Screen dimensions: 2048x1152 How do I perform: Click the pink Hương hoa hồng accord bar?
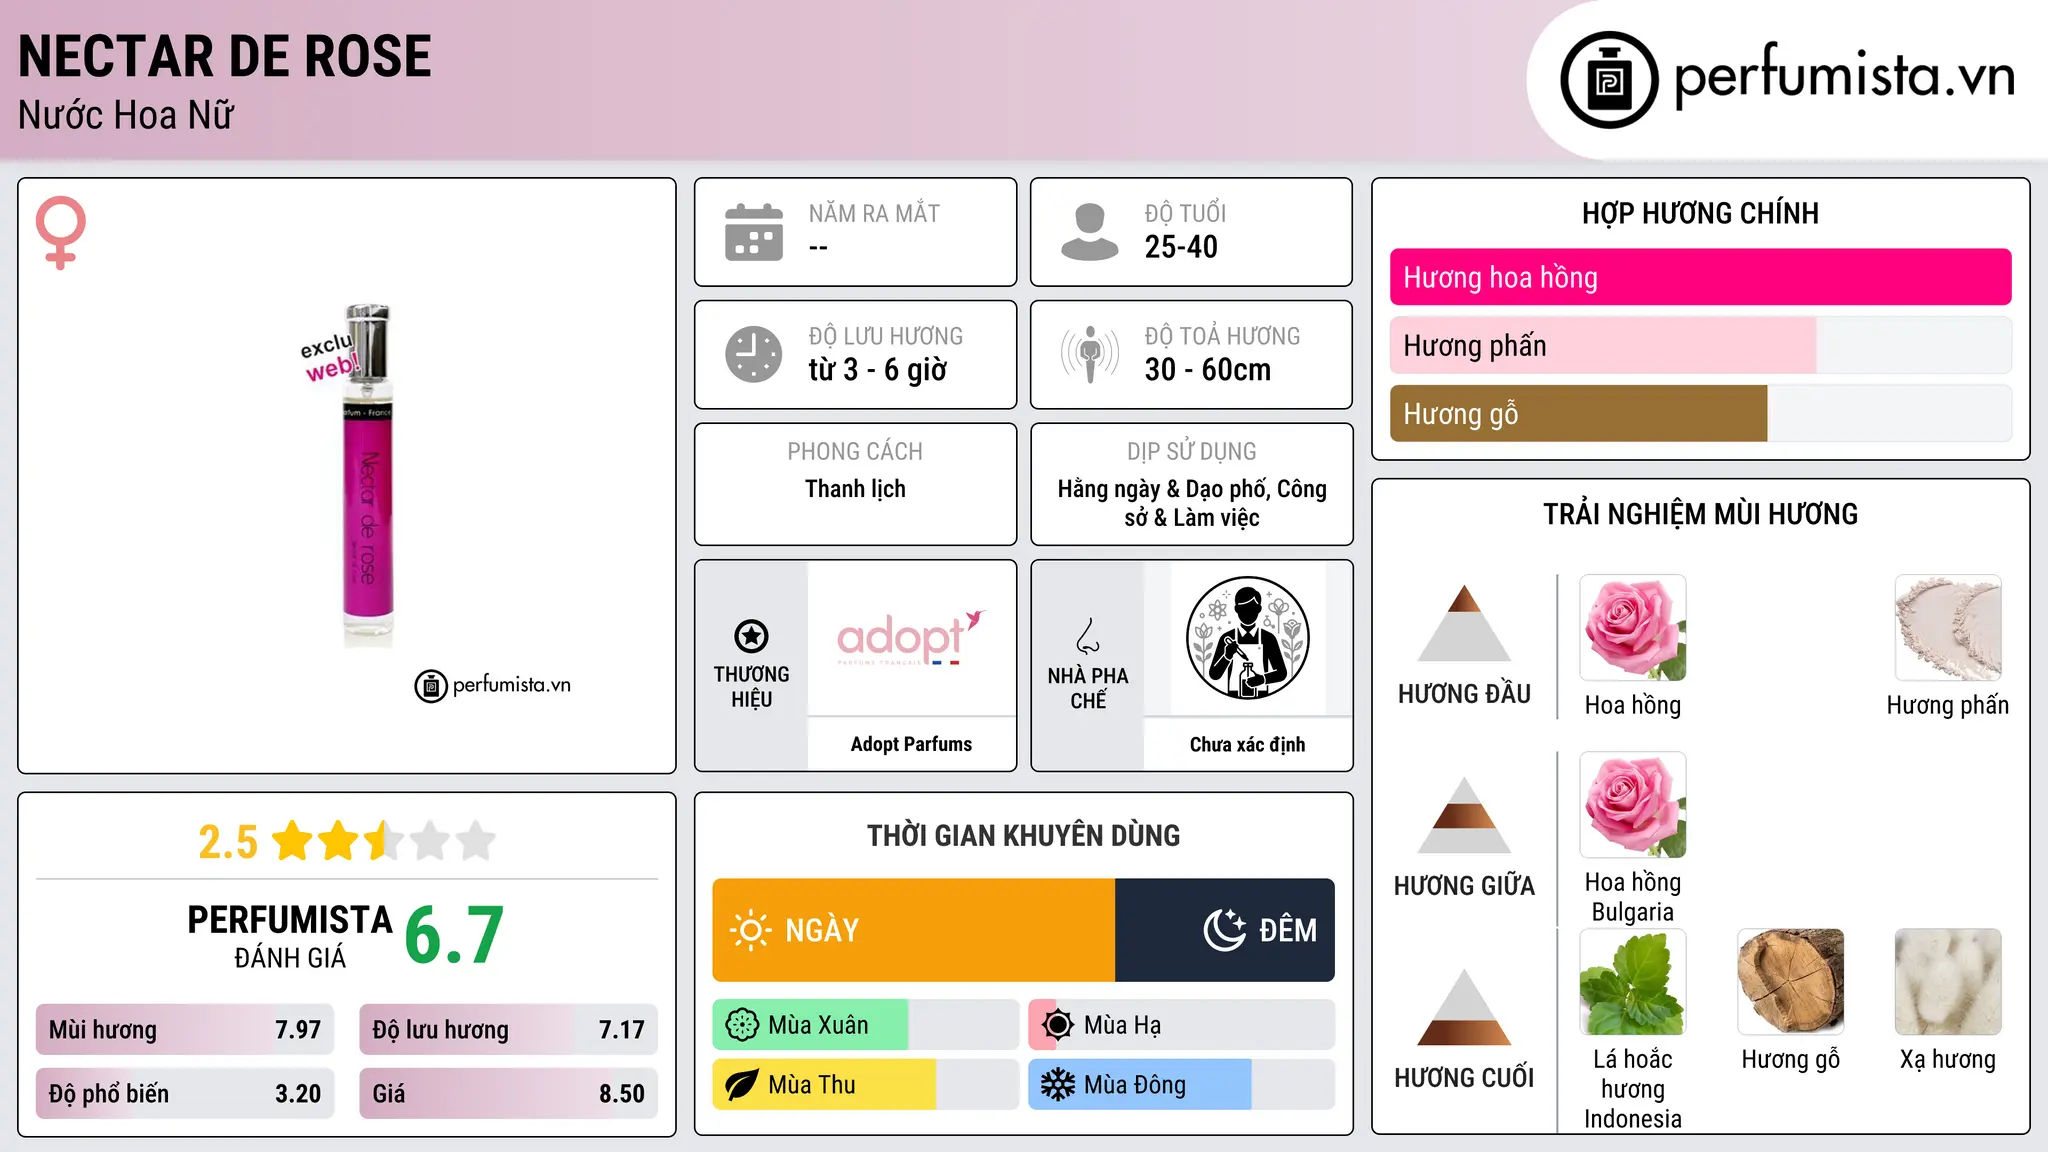tap(1701, 277)
